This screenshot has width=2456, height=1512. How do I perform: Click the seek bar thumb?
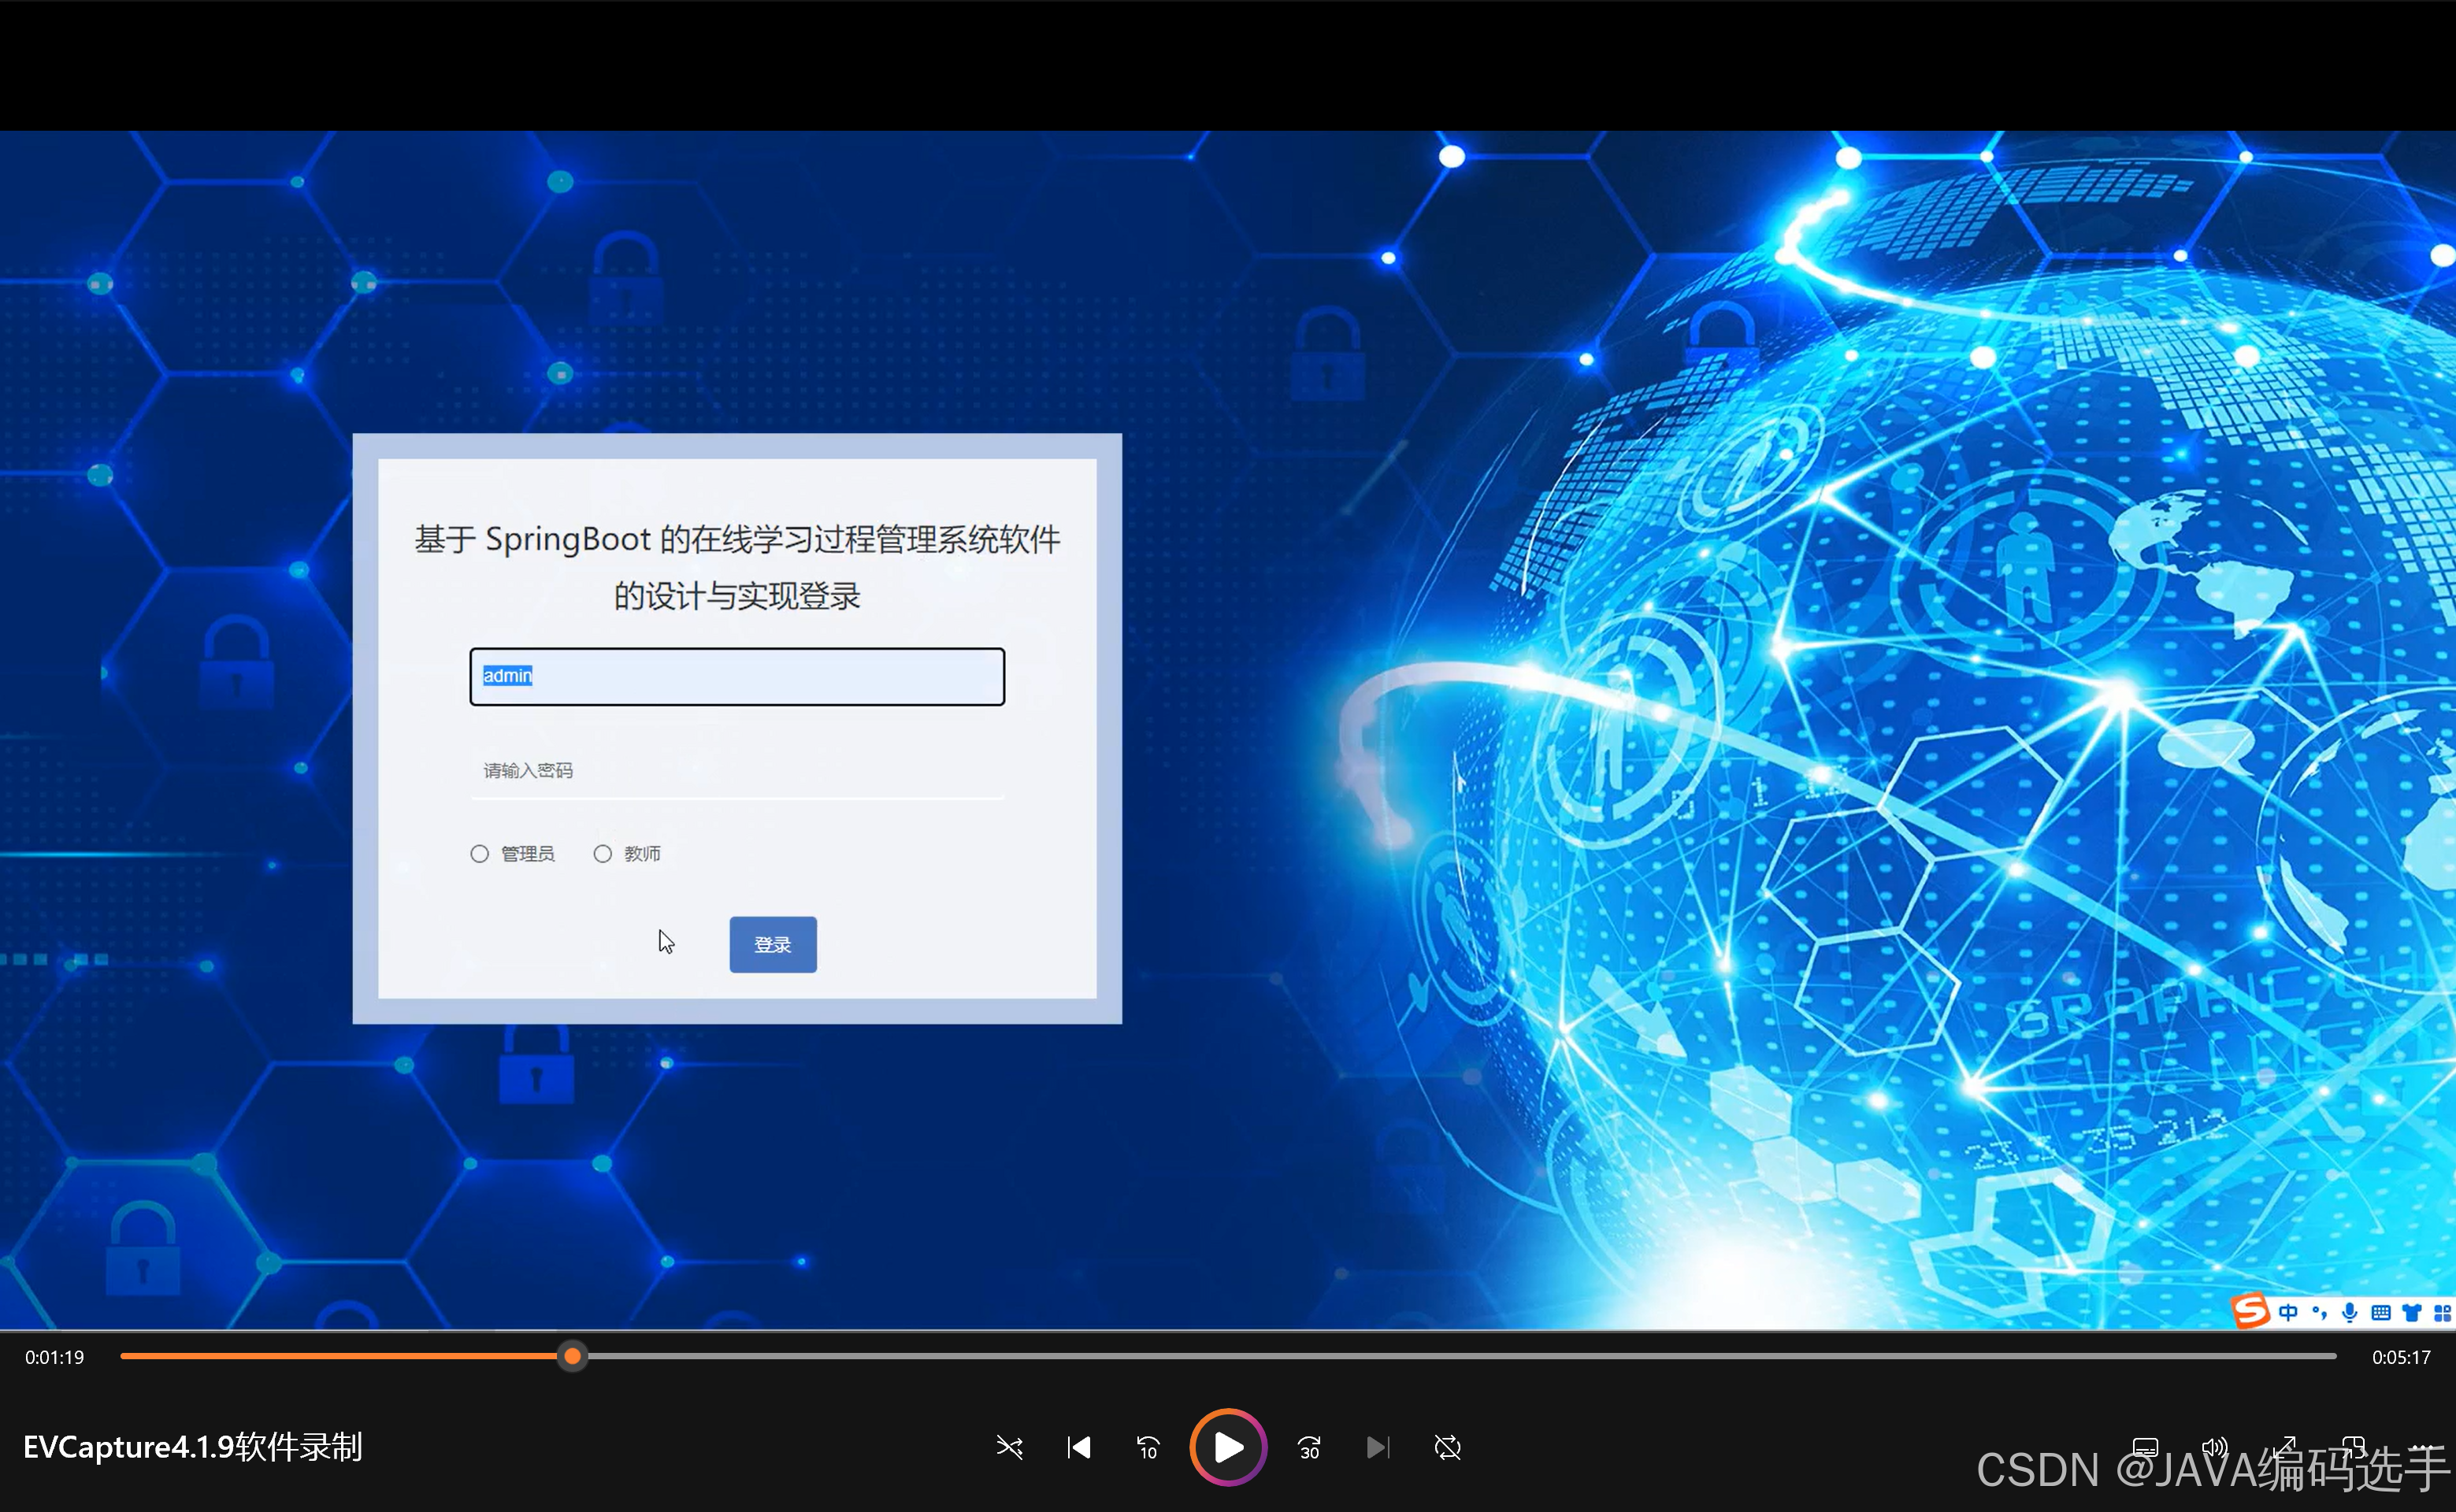pos(572,1357)
